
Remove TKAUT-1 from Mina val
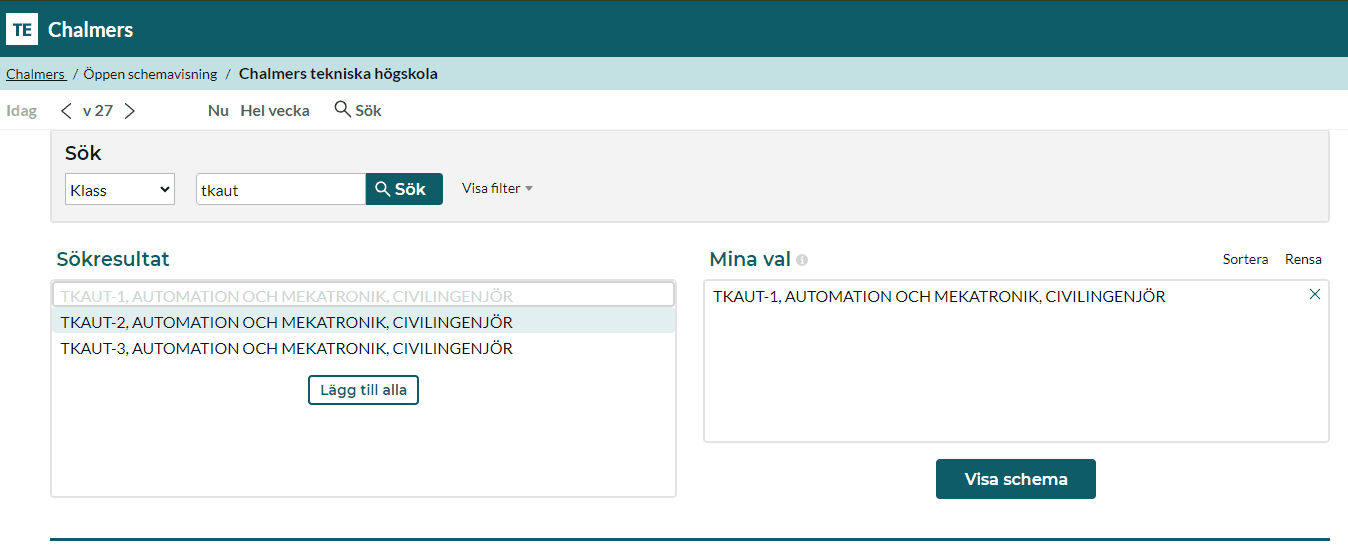tap(1315, 294)
